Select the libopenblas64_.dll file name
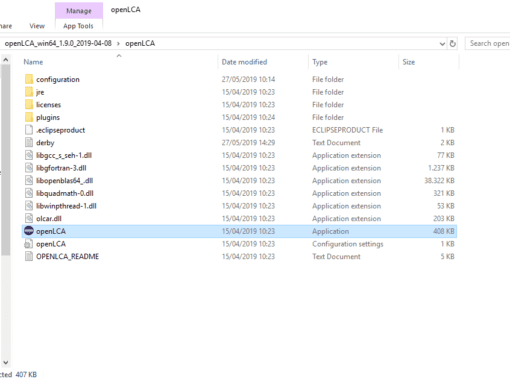This screenshot has width=510, height=382. (64, 181)
